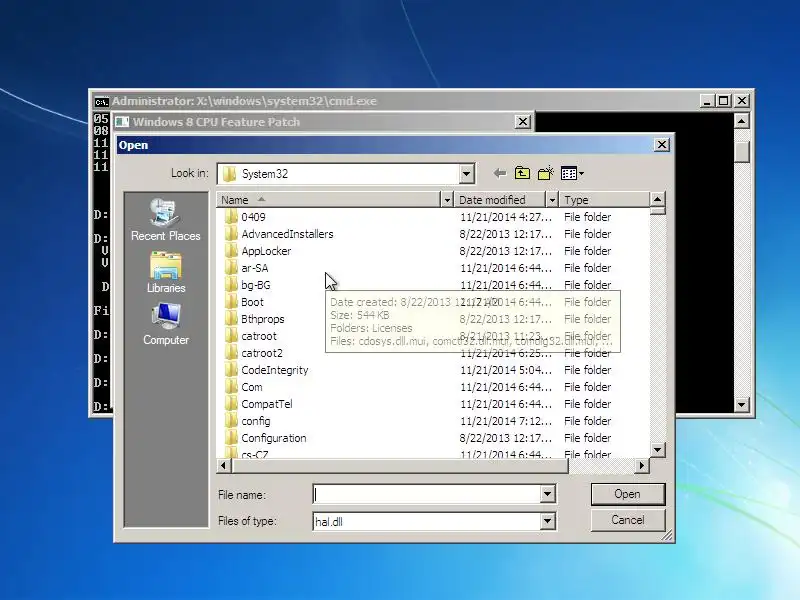Viewport: 800px width, 600px height.
Task: Select the Configuration folder icon
Action: [231, 438]
